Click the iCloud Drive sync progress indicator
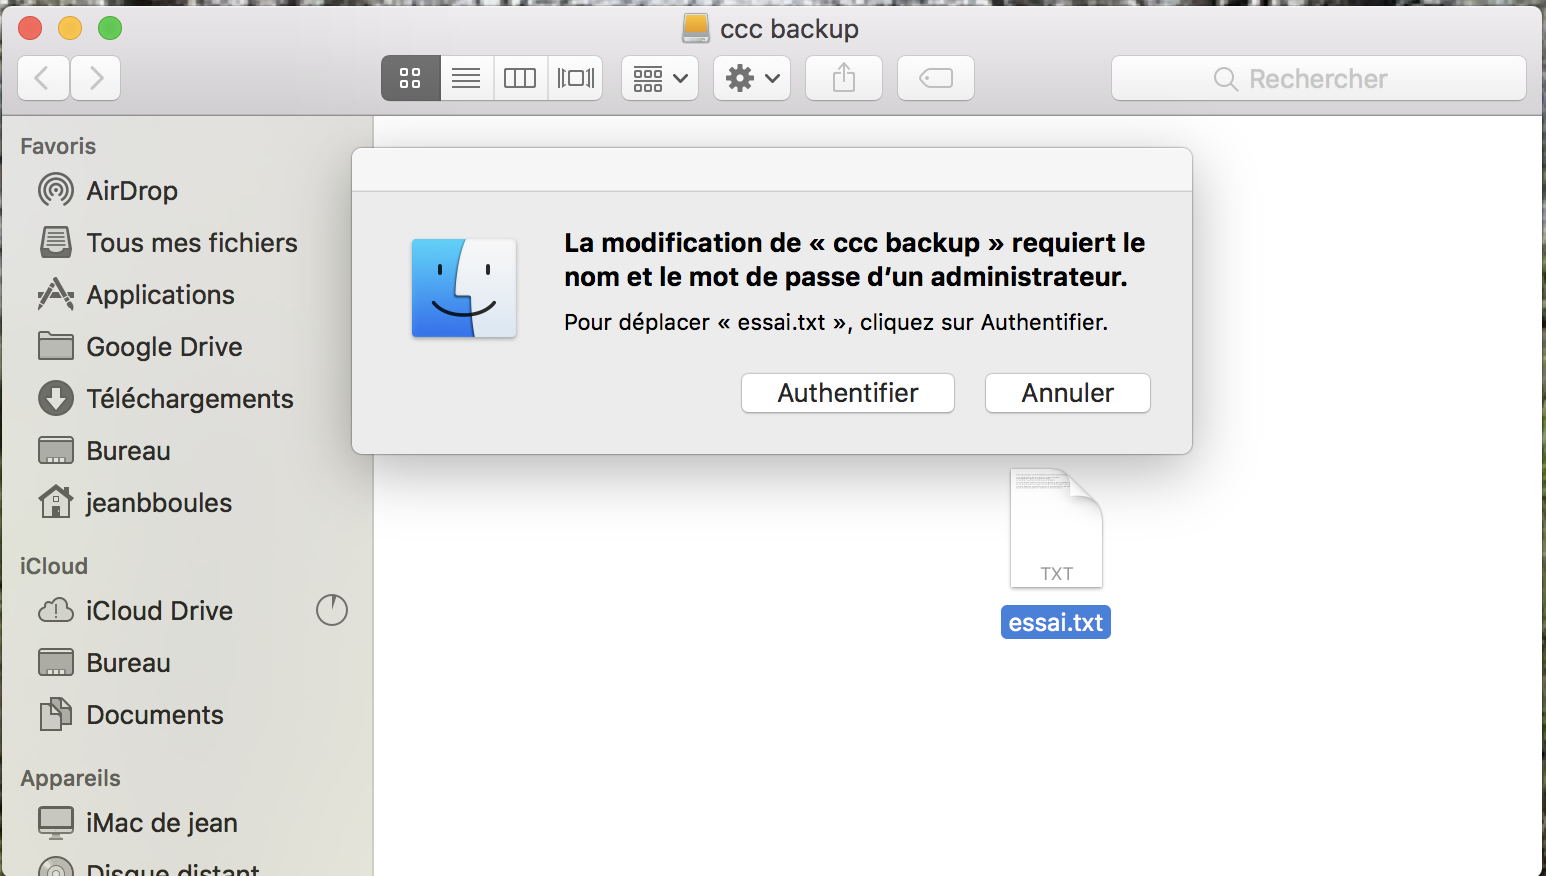This screenshot has width=1546, height=876. tap(332, 610)
